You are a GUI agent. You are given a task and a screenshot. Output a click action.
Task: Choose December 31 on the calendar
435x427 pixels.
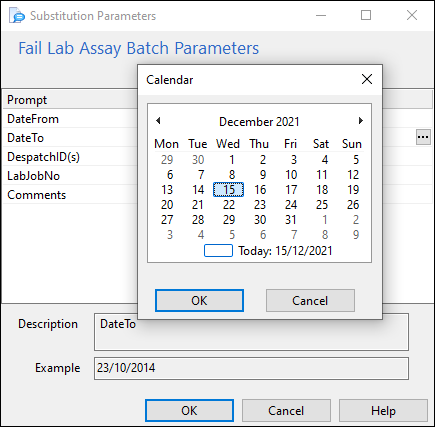[291, 220]
